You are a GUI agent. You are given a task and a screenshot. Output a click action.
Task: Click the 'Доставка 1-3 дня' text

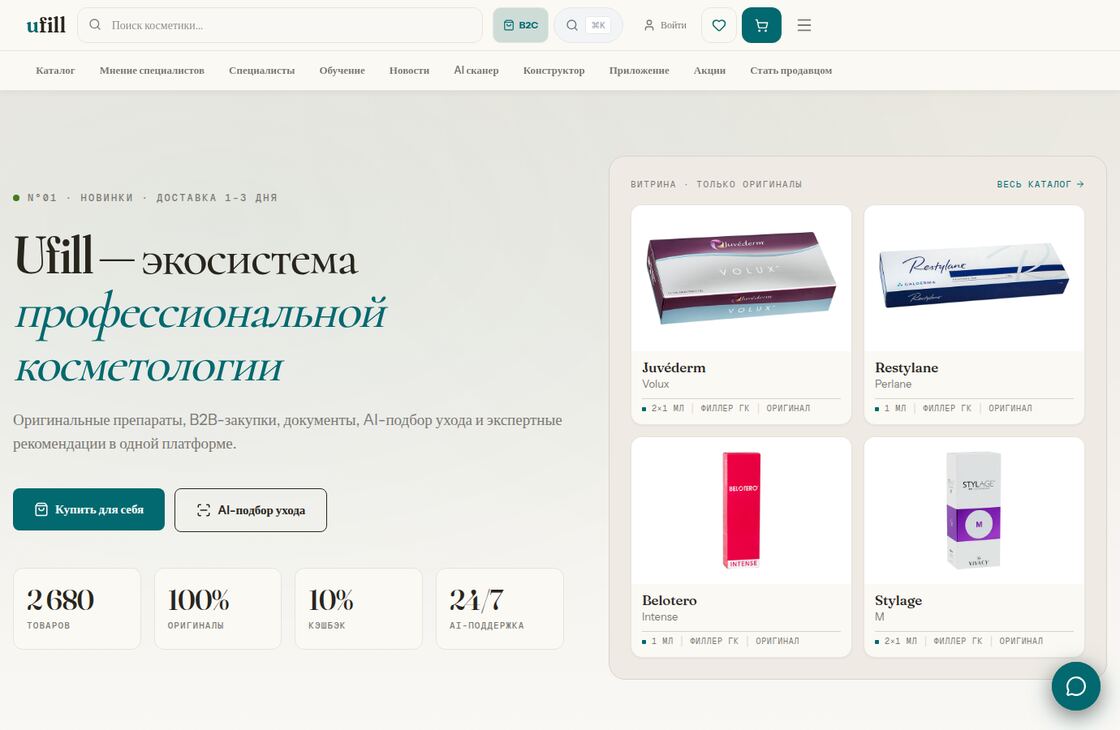click(216, 198)
